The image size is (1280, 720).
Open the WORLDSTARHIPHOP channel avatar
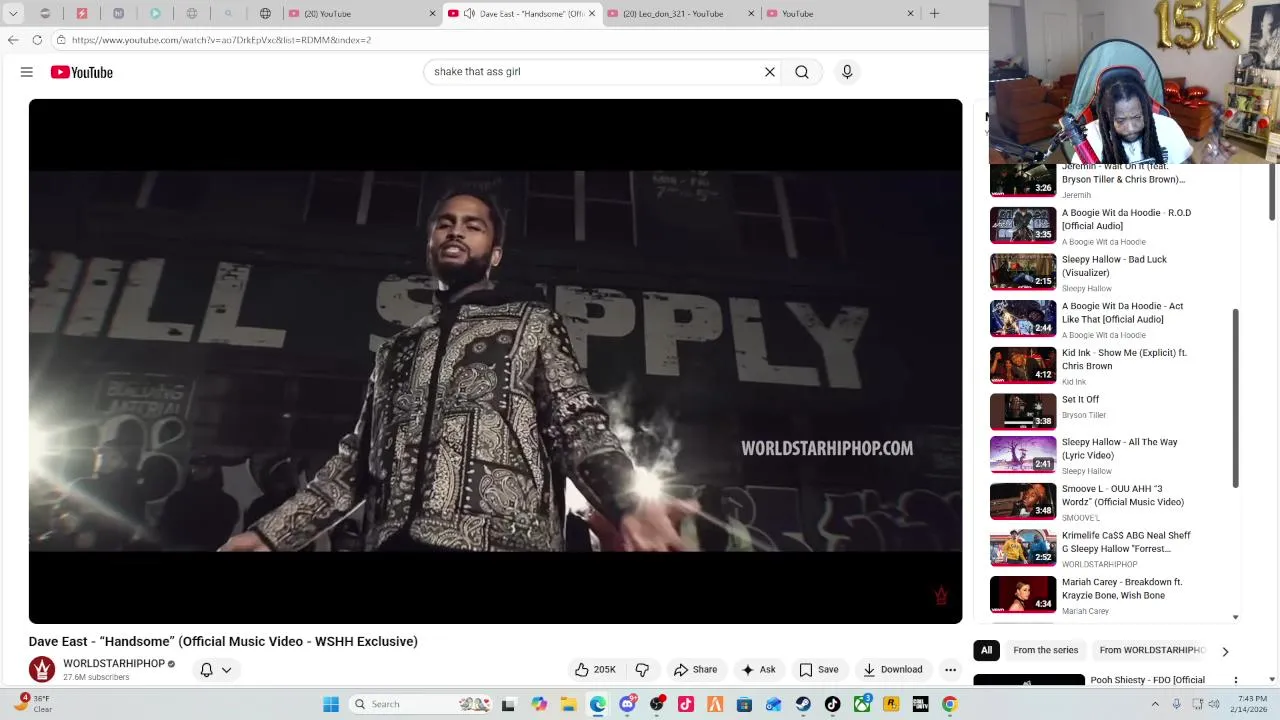[42, 669]
